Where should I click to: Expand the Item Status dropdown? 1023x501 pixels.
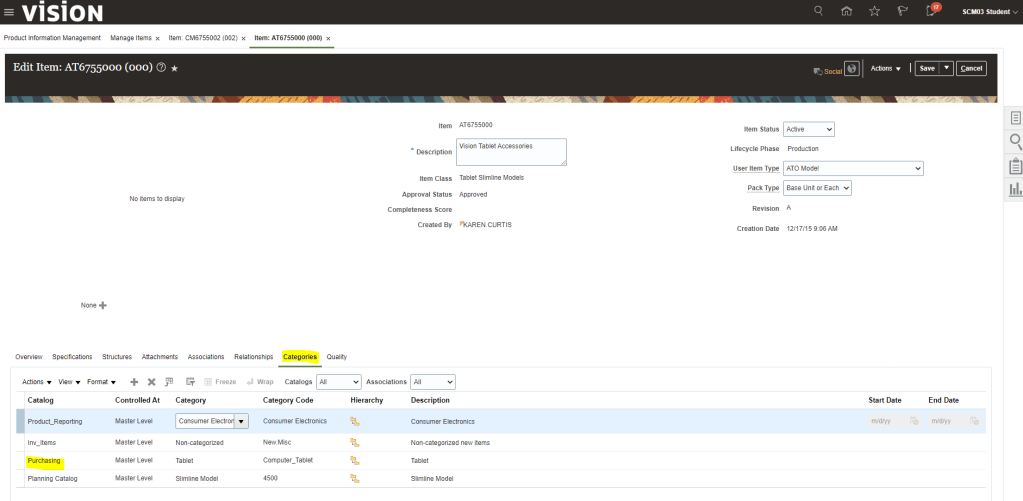click(x=809, y=129)
